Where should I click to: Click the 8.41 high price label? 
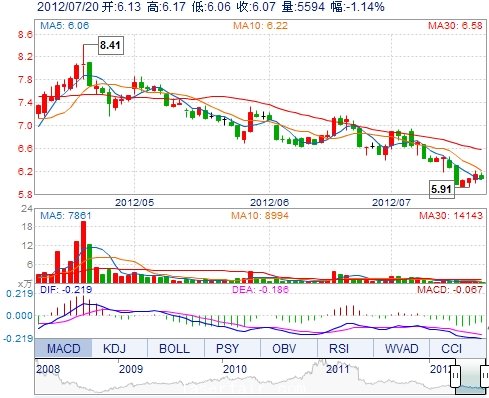tap(110, 45)
